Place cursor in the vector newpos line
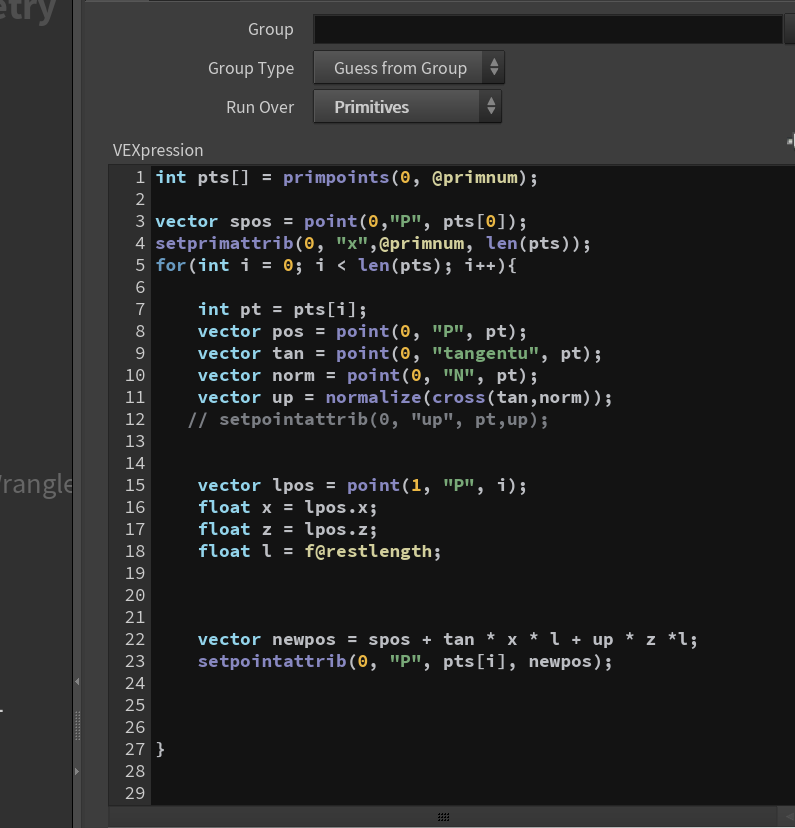The image size is (795, 828). click(x=448, y=639)
